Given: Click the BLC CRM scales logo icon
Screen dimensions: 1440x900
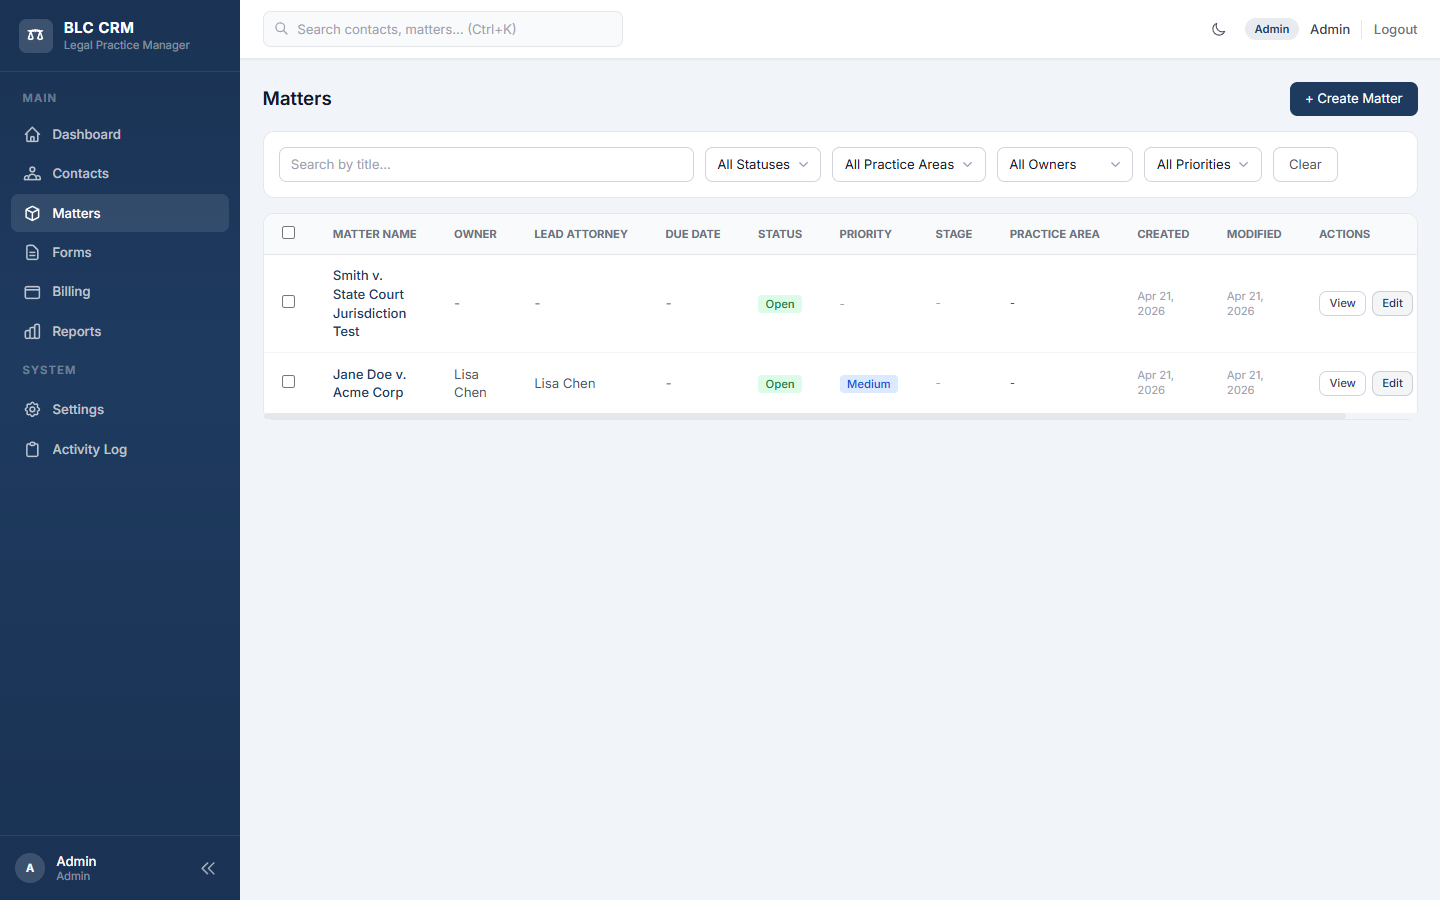Looking at the screenshot, I should click(35, 35).
